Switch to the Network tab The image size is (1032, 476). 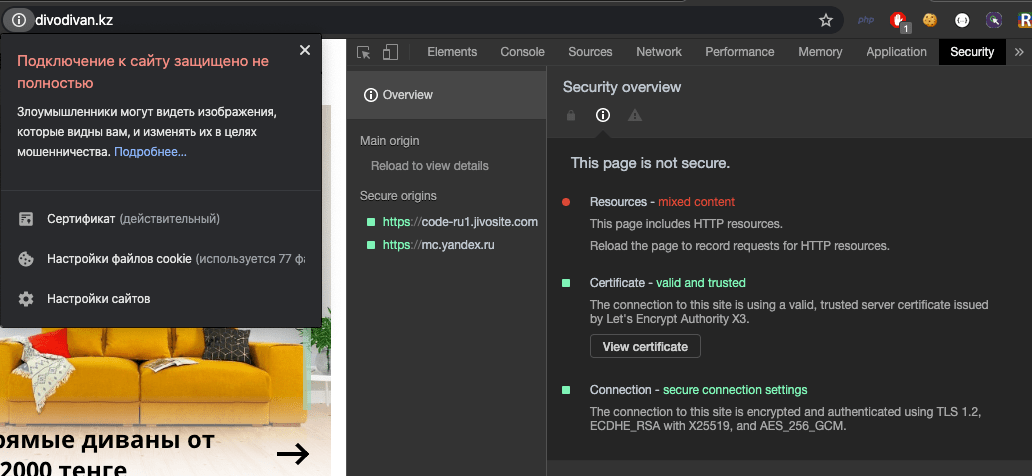[659, 52]
